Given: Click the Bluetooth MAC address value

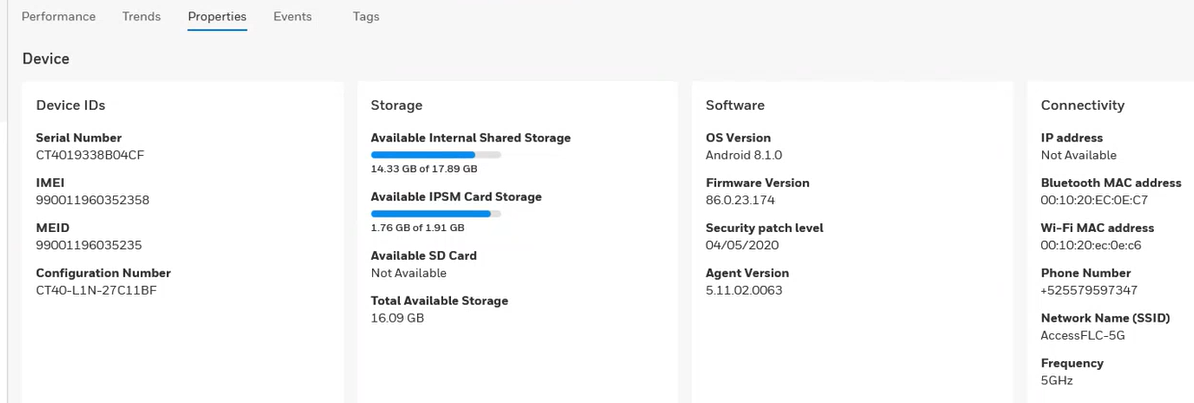Looking at the screenshot, I should click(x=1097, y=200).
